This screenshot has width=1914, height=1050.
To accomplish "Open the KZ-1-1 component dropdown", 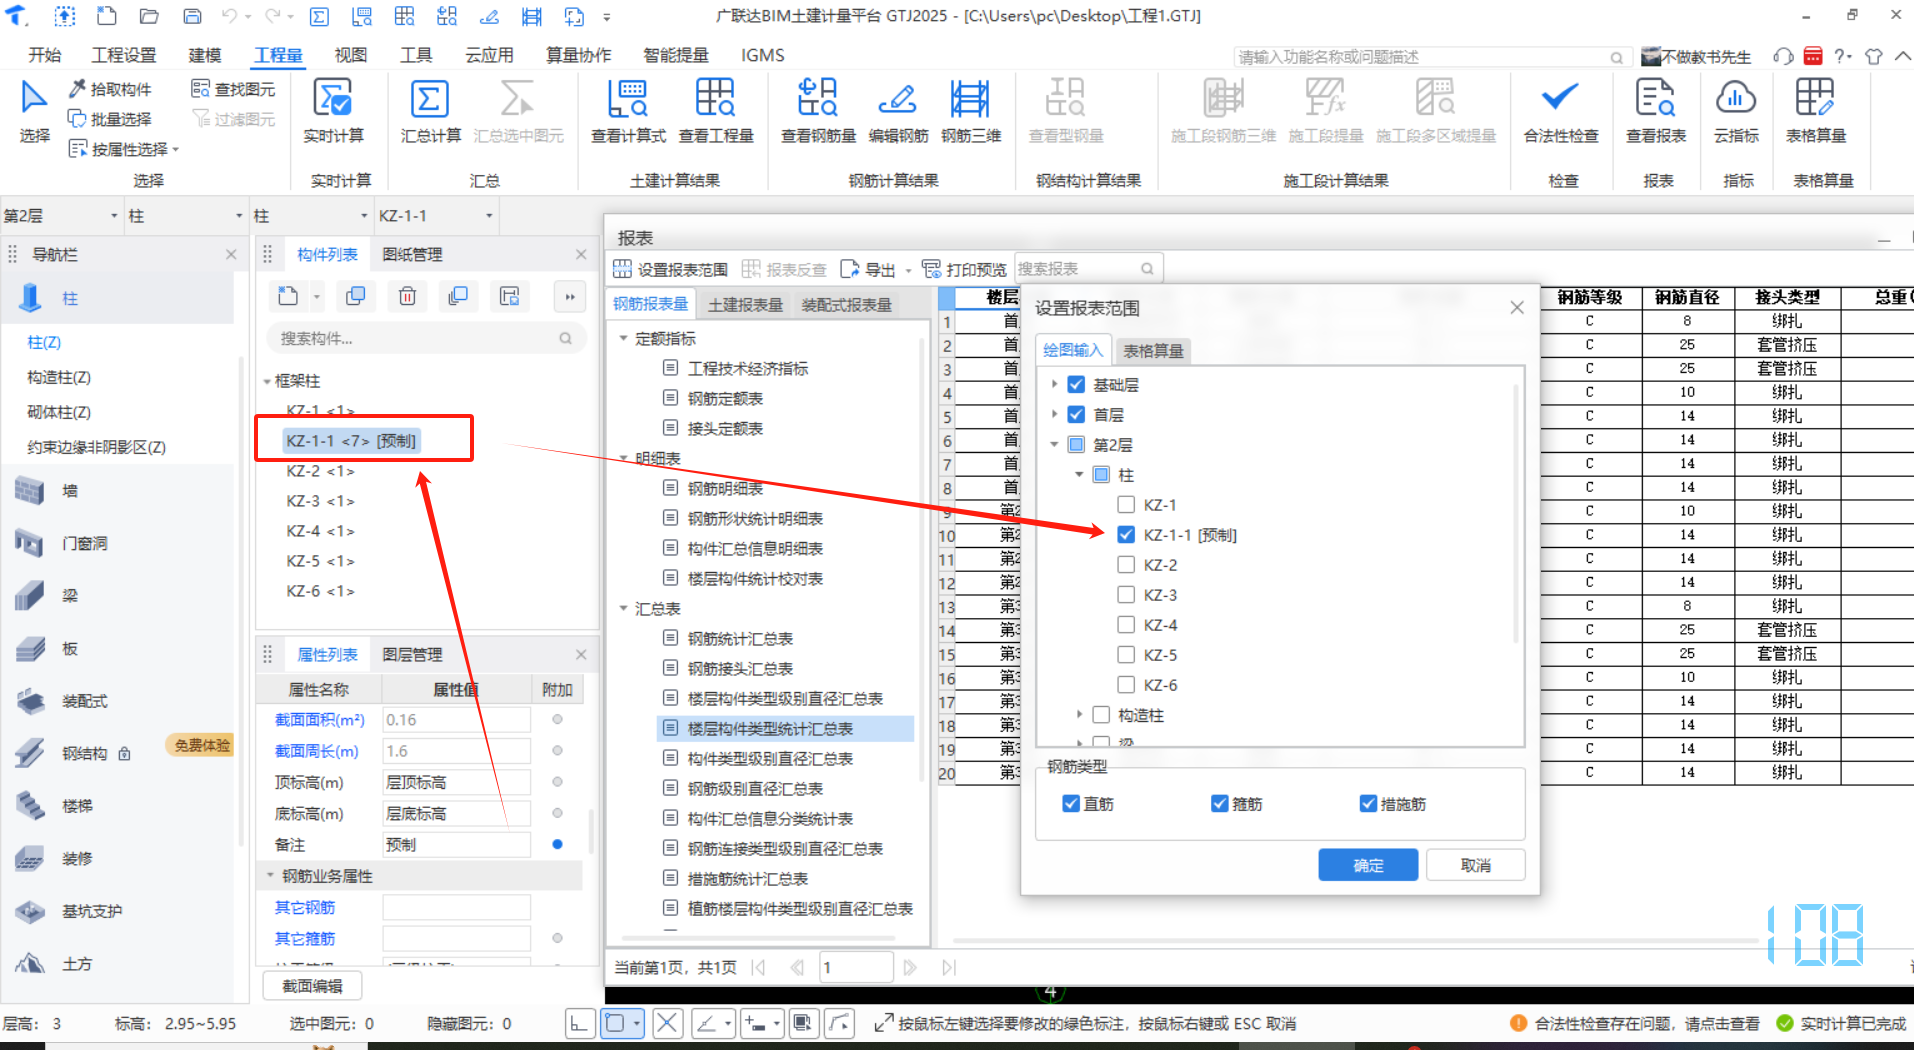I will (x=436, y=216).
